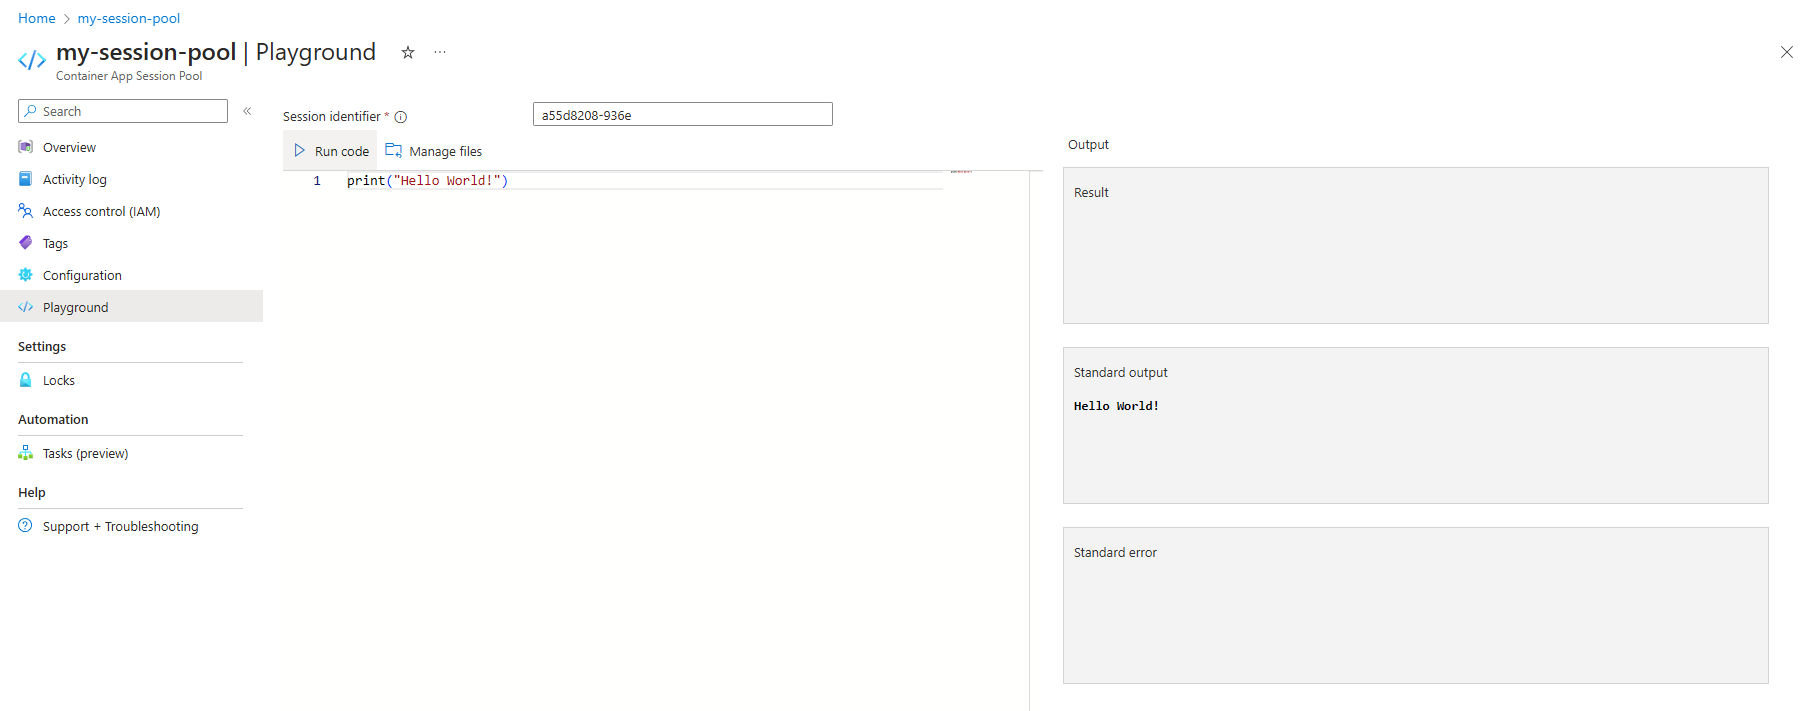
Task: Click the Overview icon
Action: point(26,147)
